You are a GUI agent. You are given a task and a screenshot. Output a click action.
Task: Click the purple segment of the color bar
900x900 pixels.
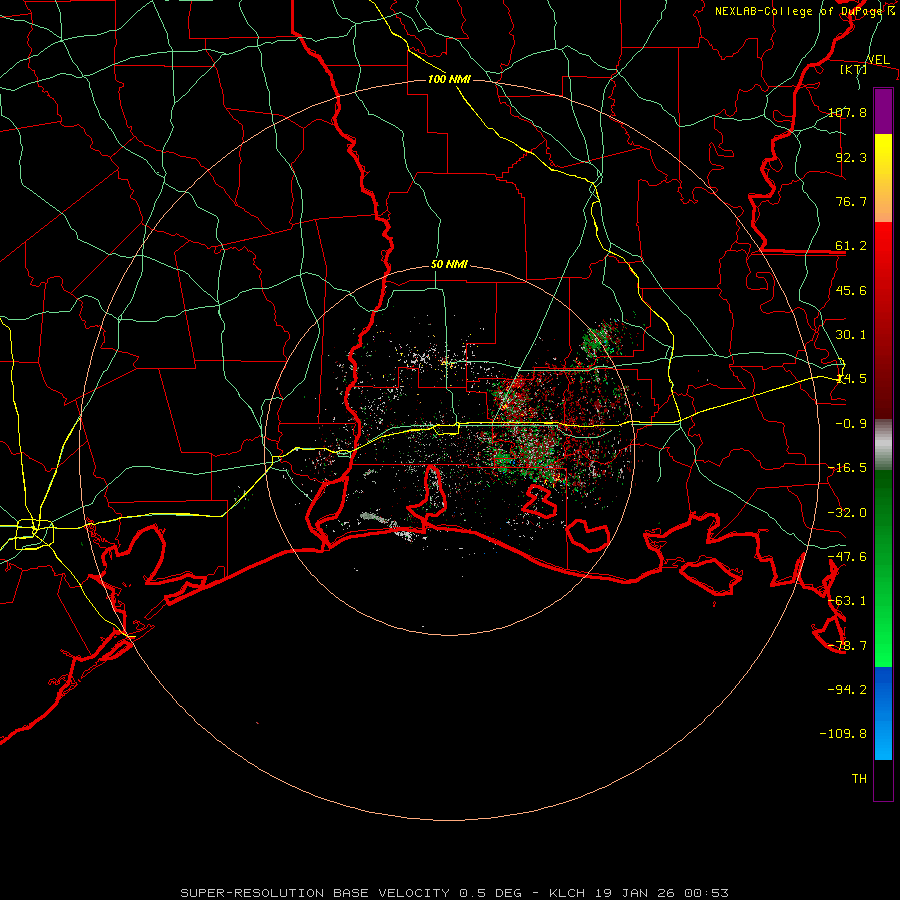(883, 111)
